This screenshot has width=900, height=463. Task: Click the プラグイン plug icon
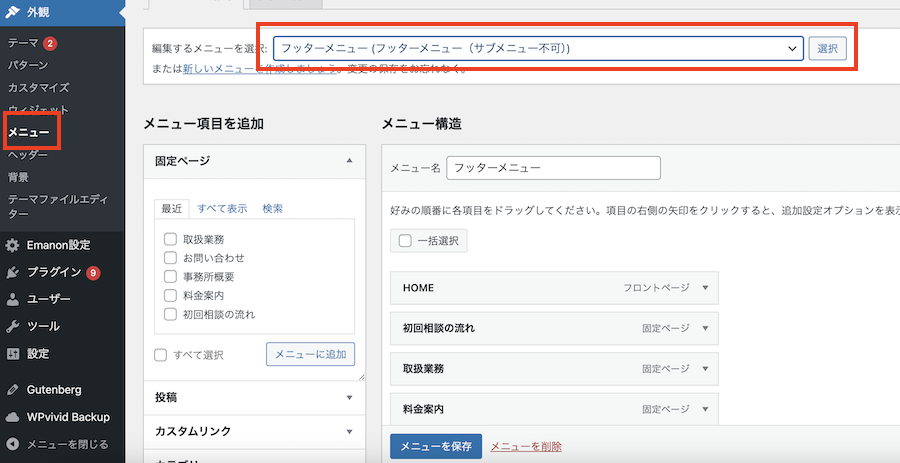(x=13, y=272)
